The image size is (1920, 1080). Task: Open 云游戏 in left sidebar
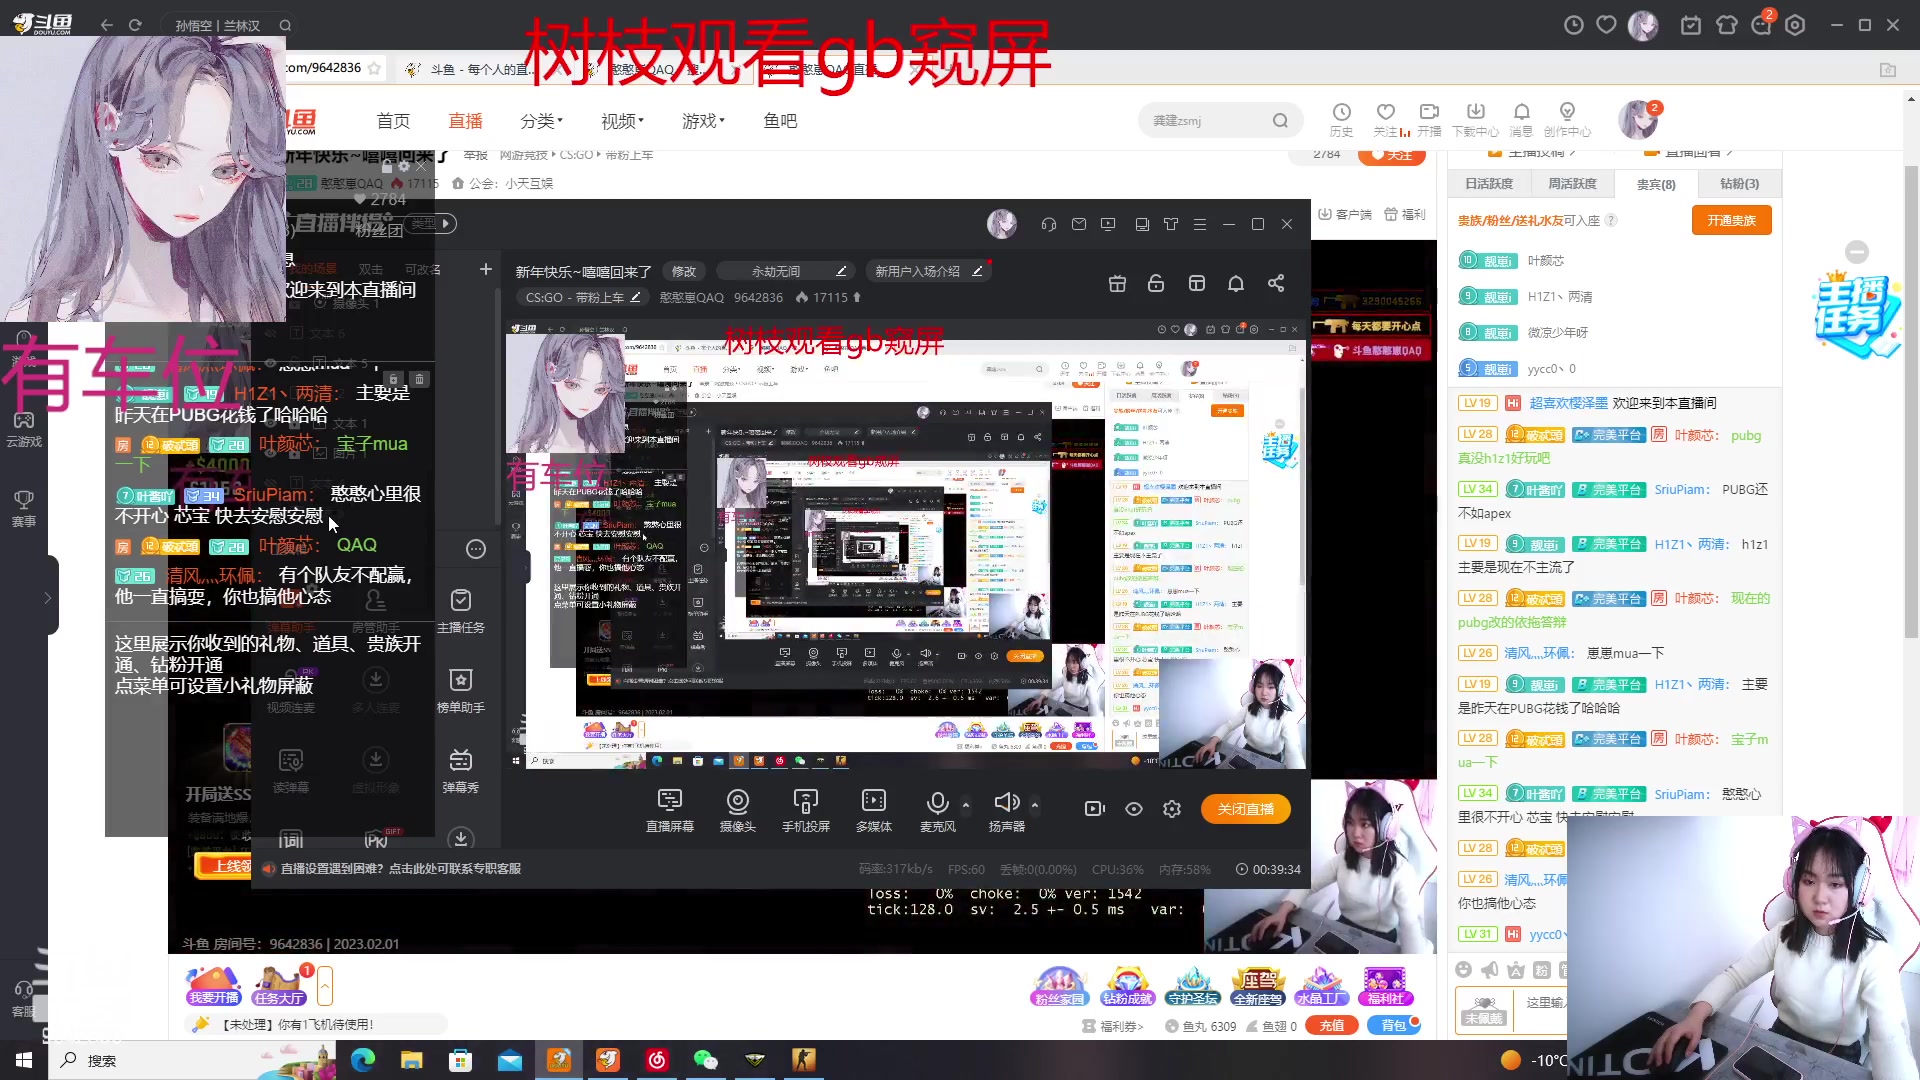click(x=24, y=429)
